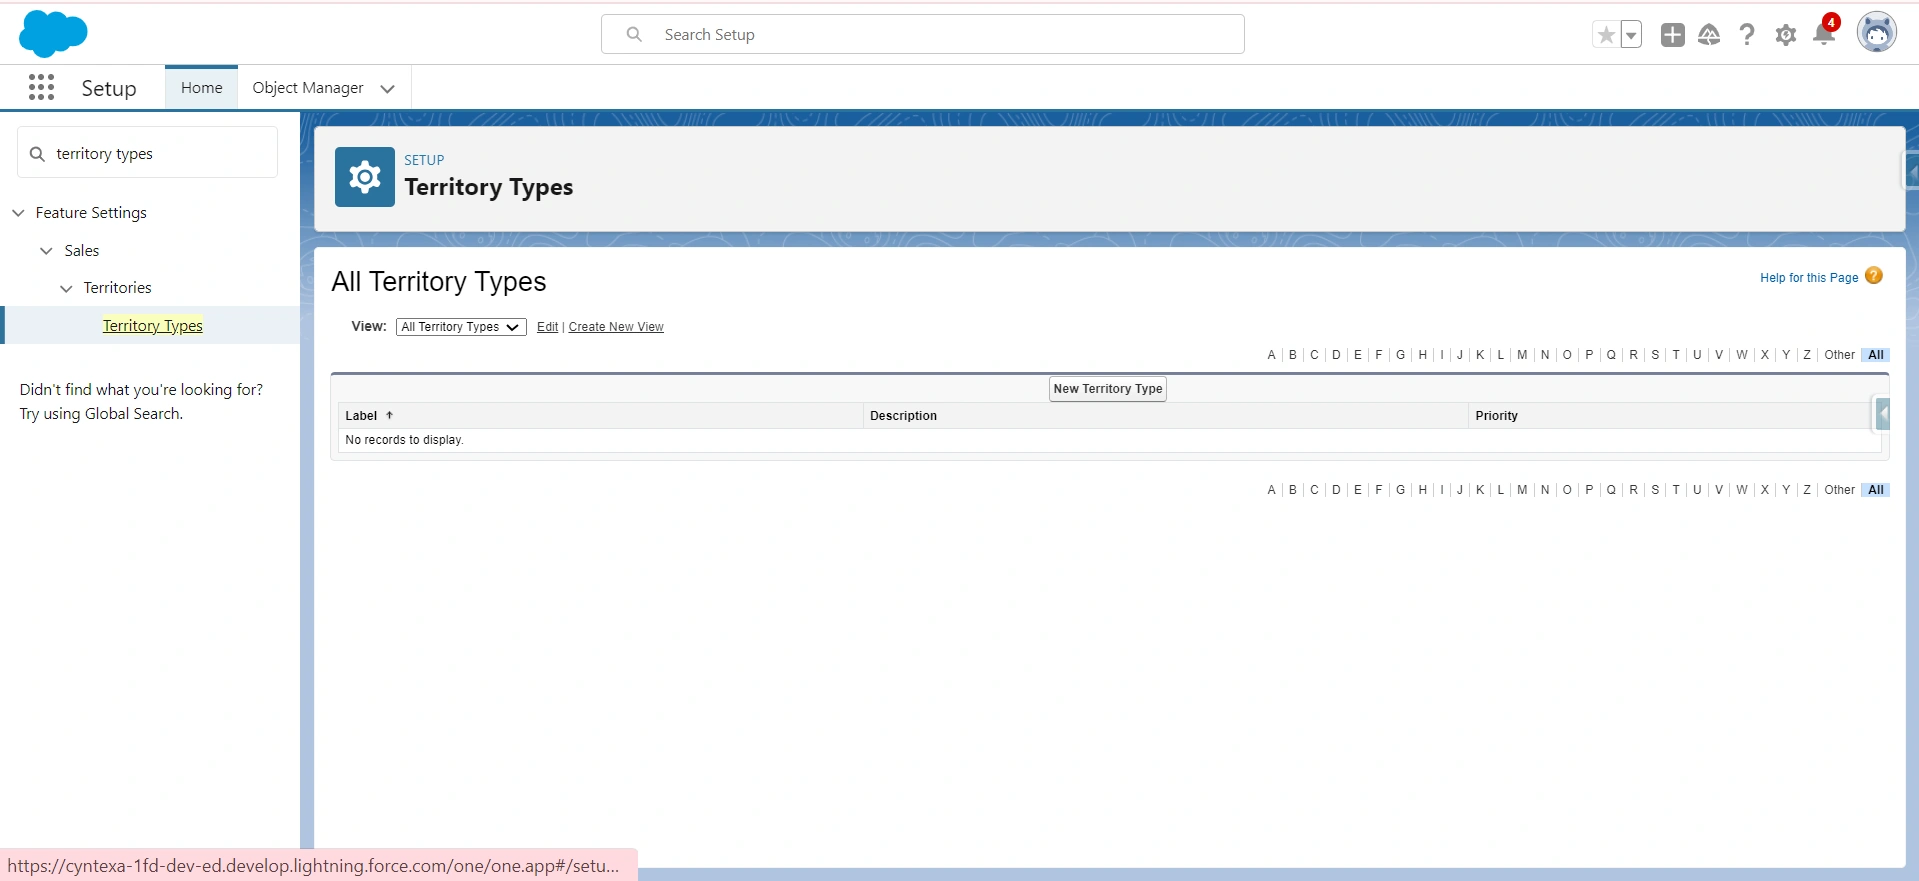Collapse the Territories tree node
This screenshot has height=881, width=1919.
(x=66, y=289)
